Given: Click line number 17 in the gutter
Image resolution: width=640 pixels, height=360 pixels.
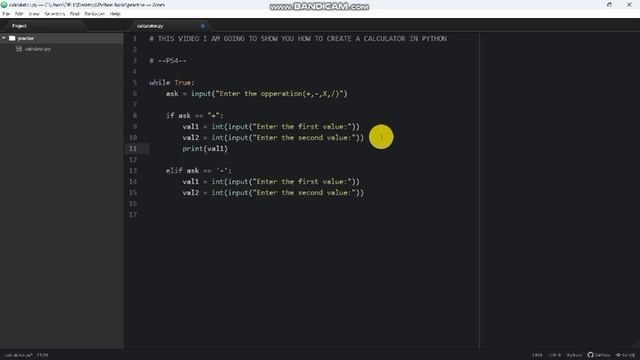Looking at the screenshot, I should (x=133, y=215).
